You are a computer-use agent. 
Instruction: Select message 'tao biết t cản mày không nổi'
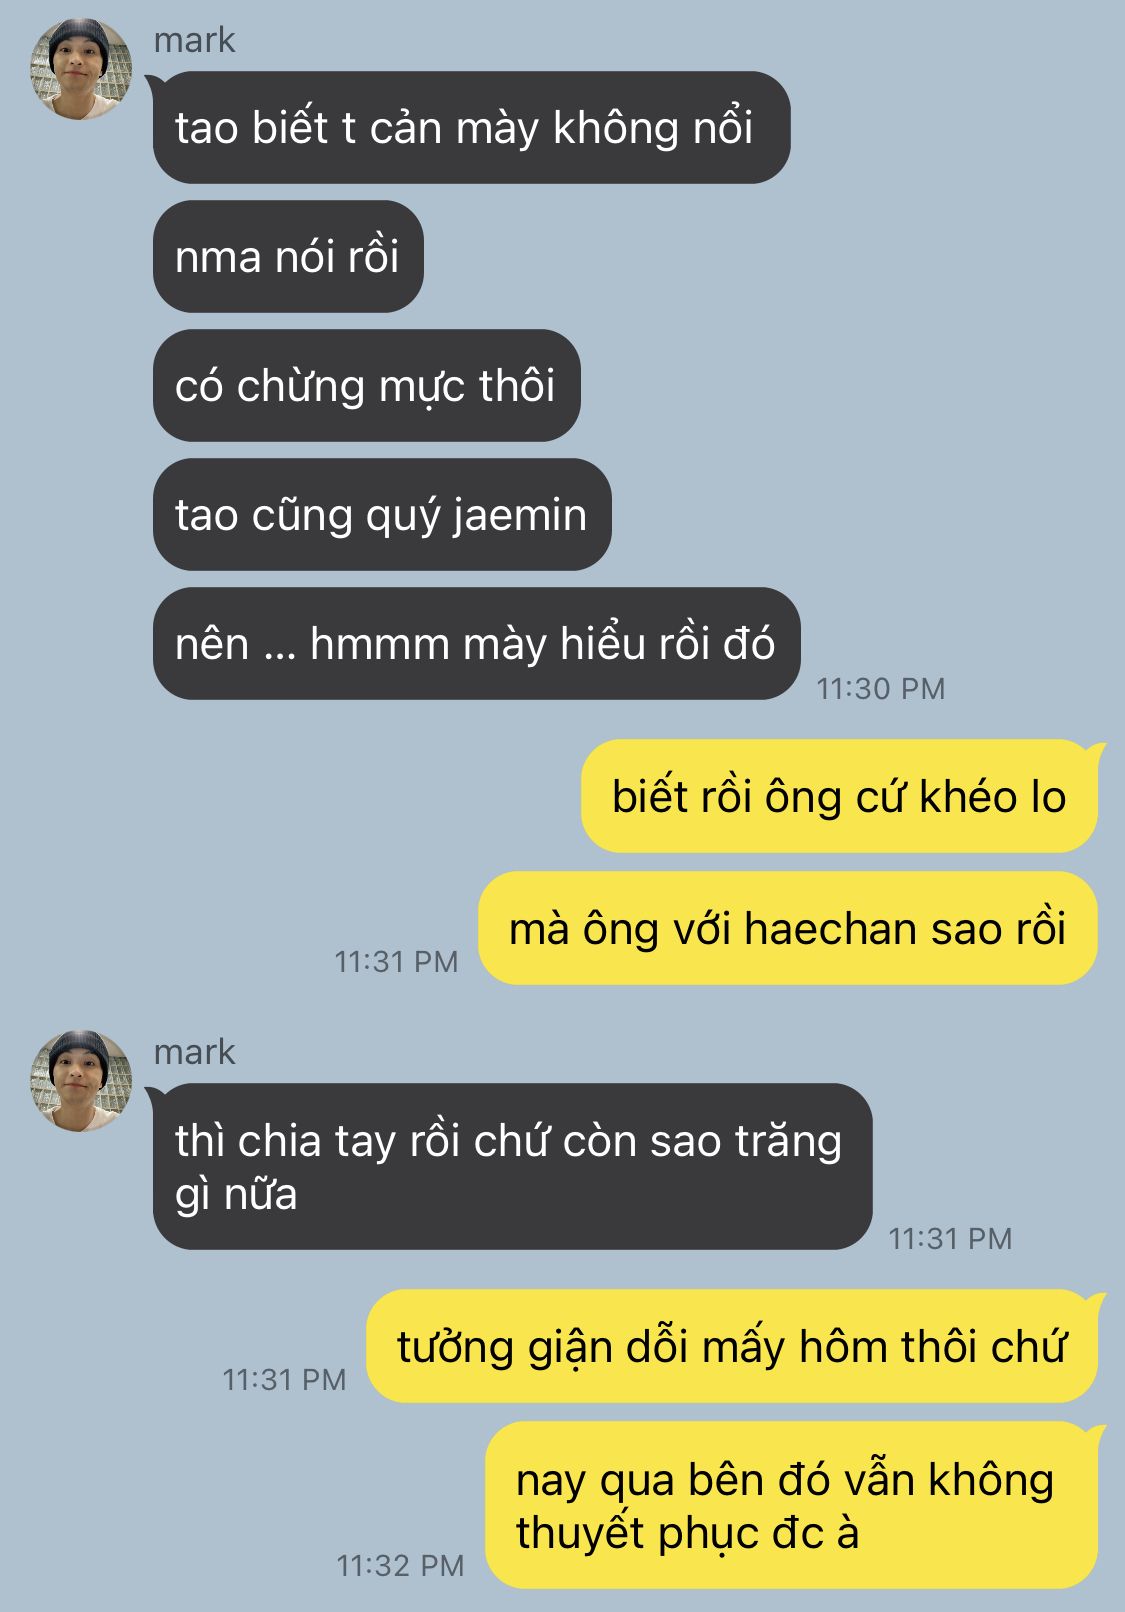[471, 127]
